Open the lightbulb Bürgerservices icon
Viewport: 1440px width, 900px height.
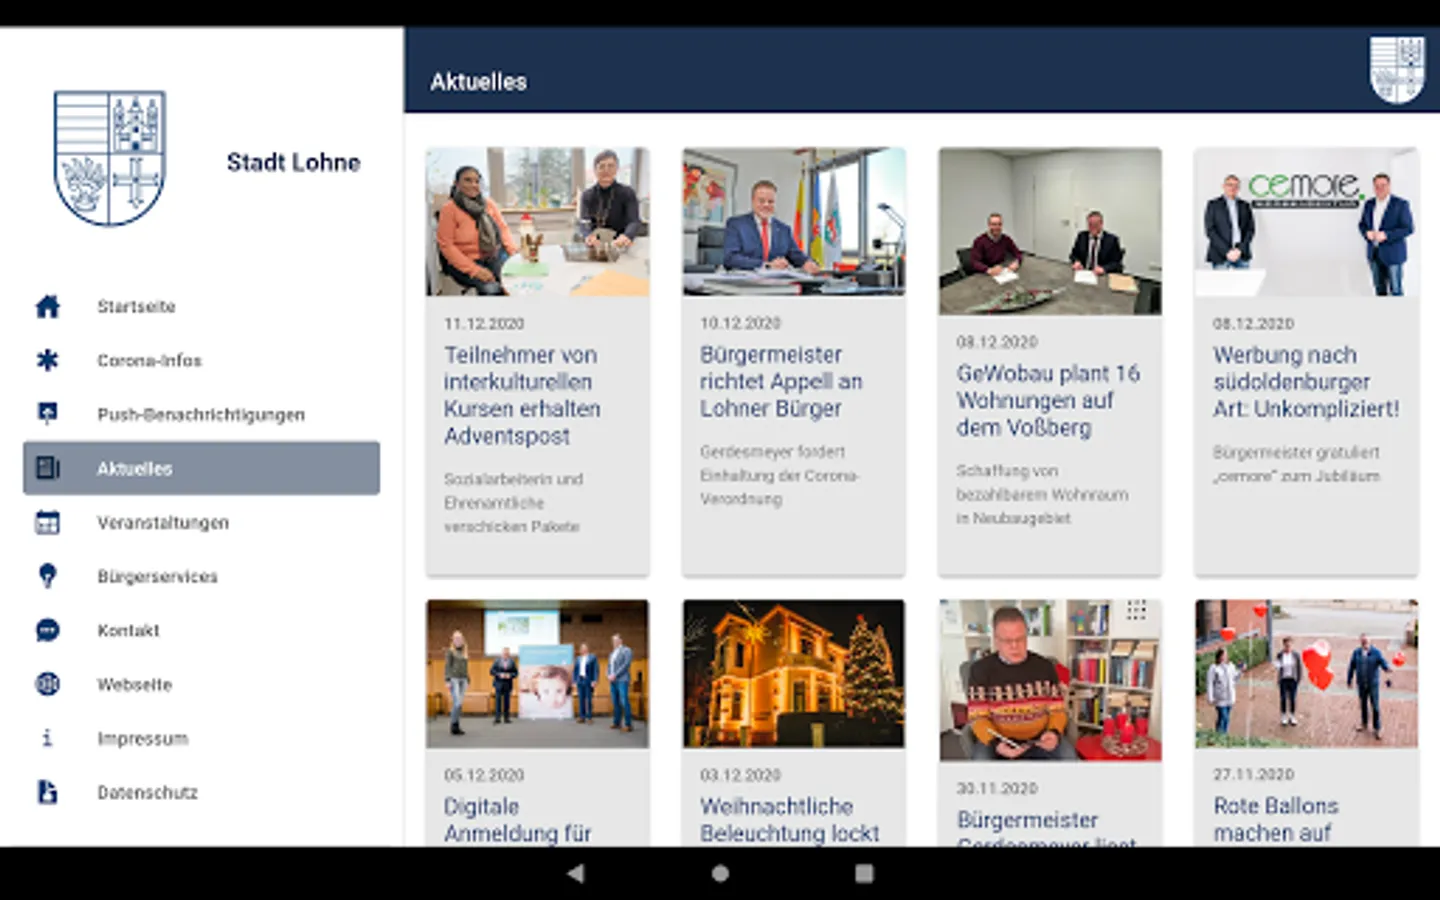point(47,576)
